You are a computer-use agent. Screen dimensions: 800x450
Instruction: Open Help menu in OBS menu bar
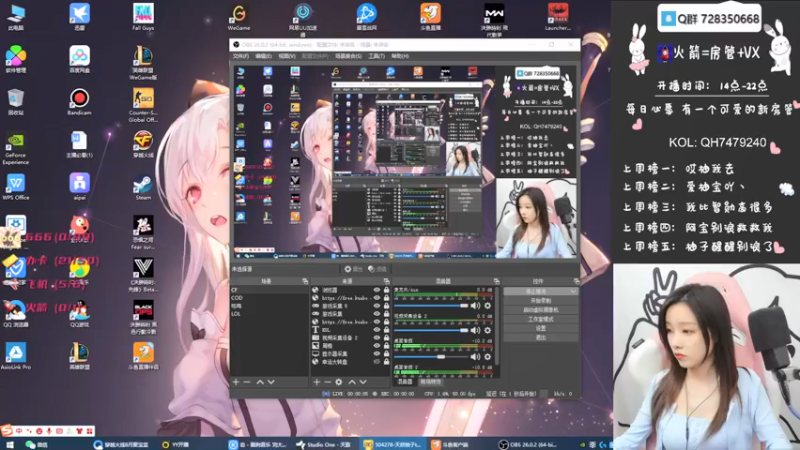(400, 56)
